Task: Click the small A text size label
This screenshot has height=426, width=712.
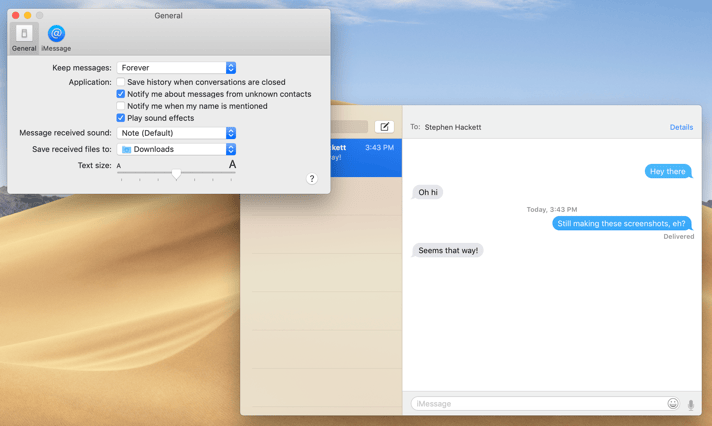Action: tap(119, 166)
